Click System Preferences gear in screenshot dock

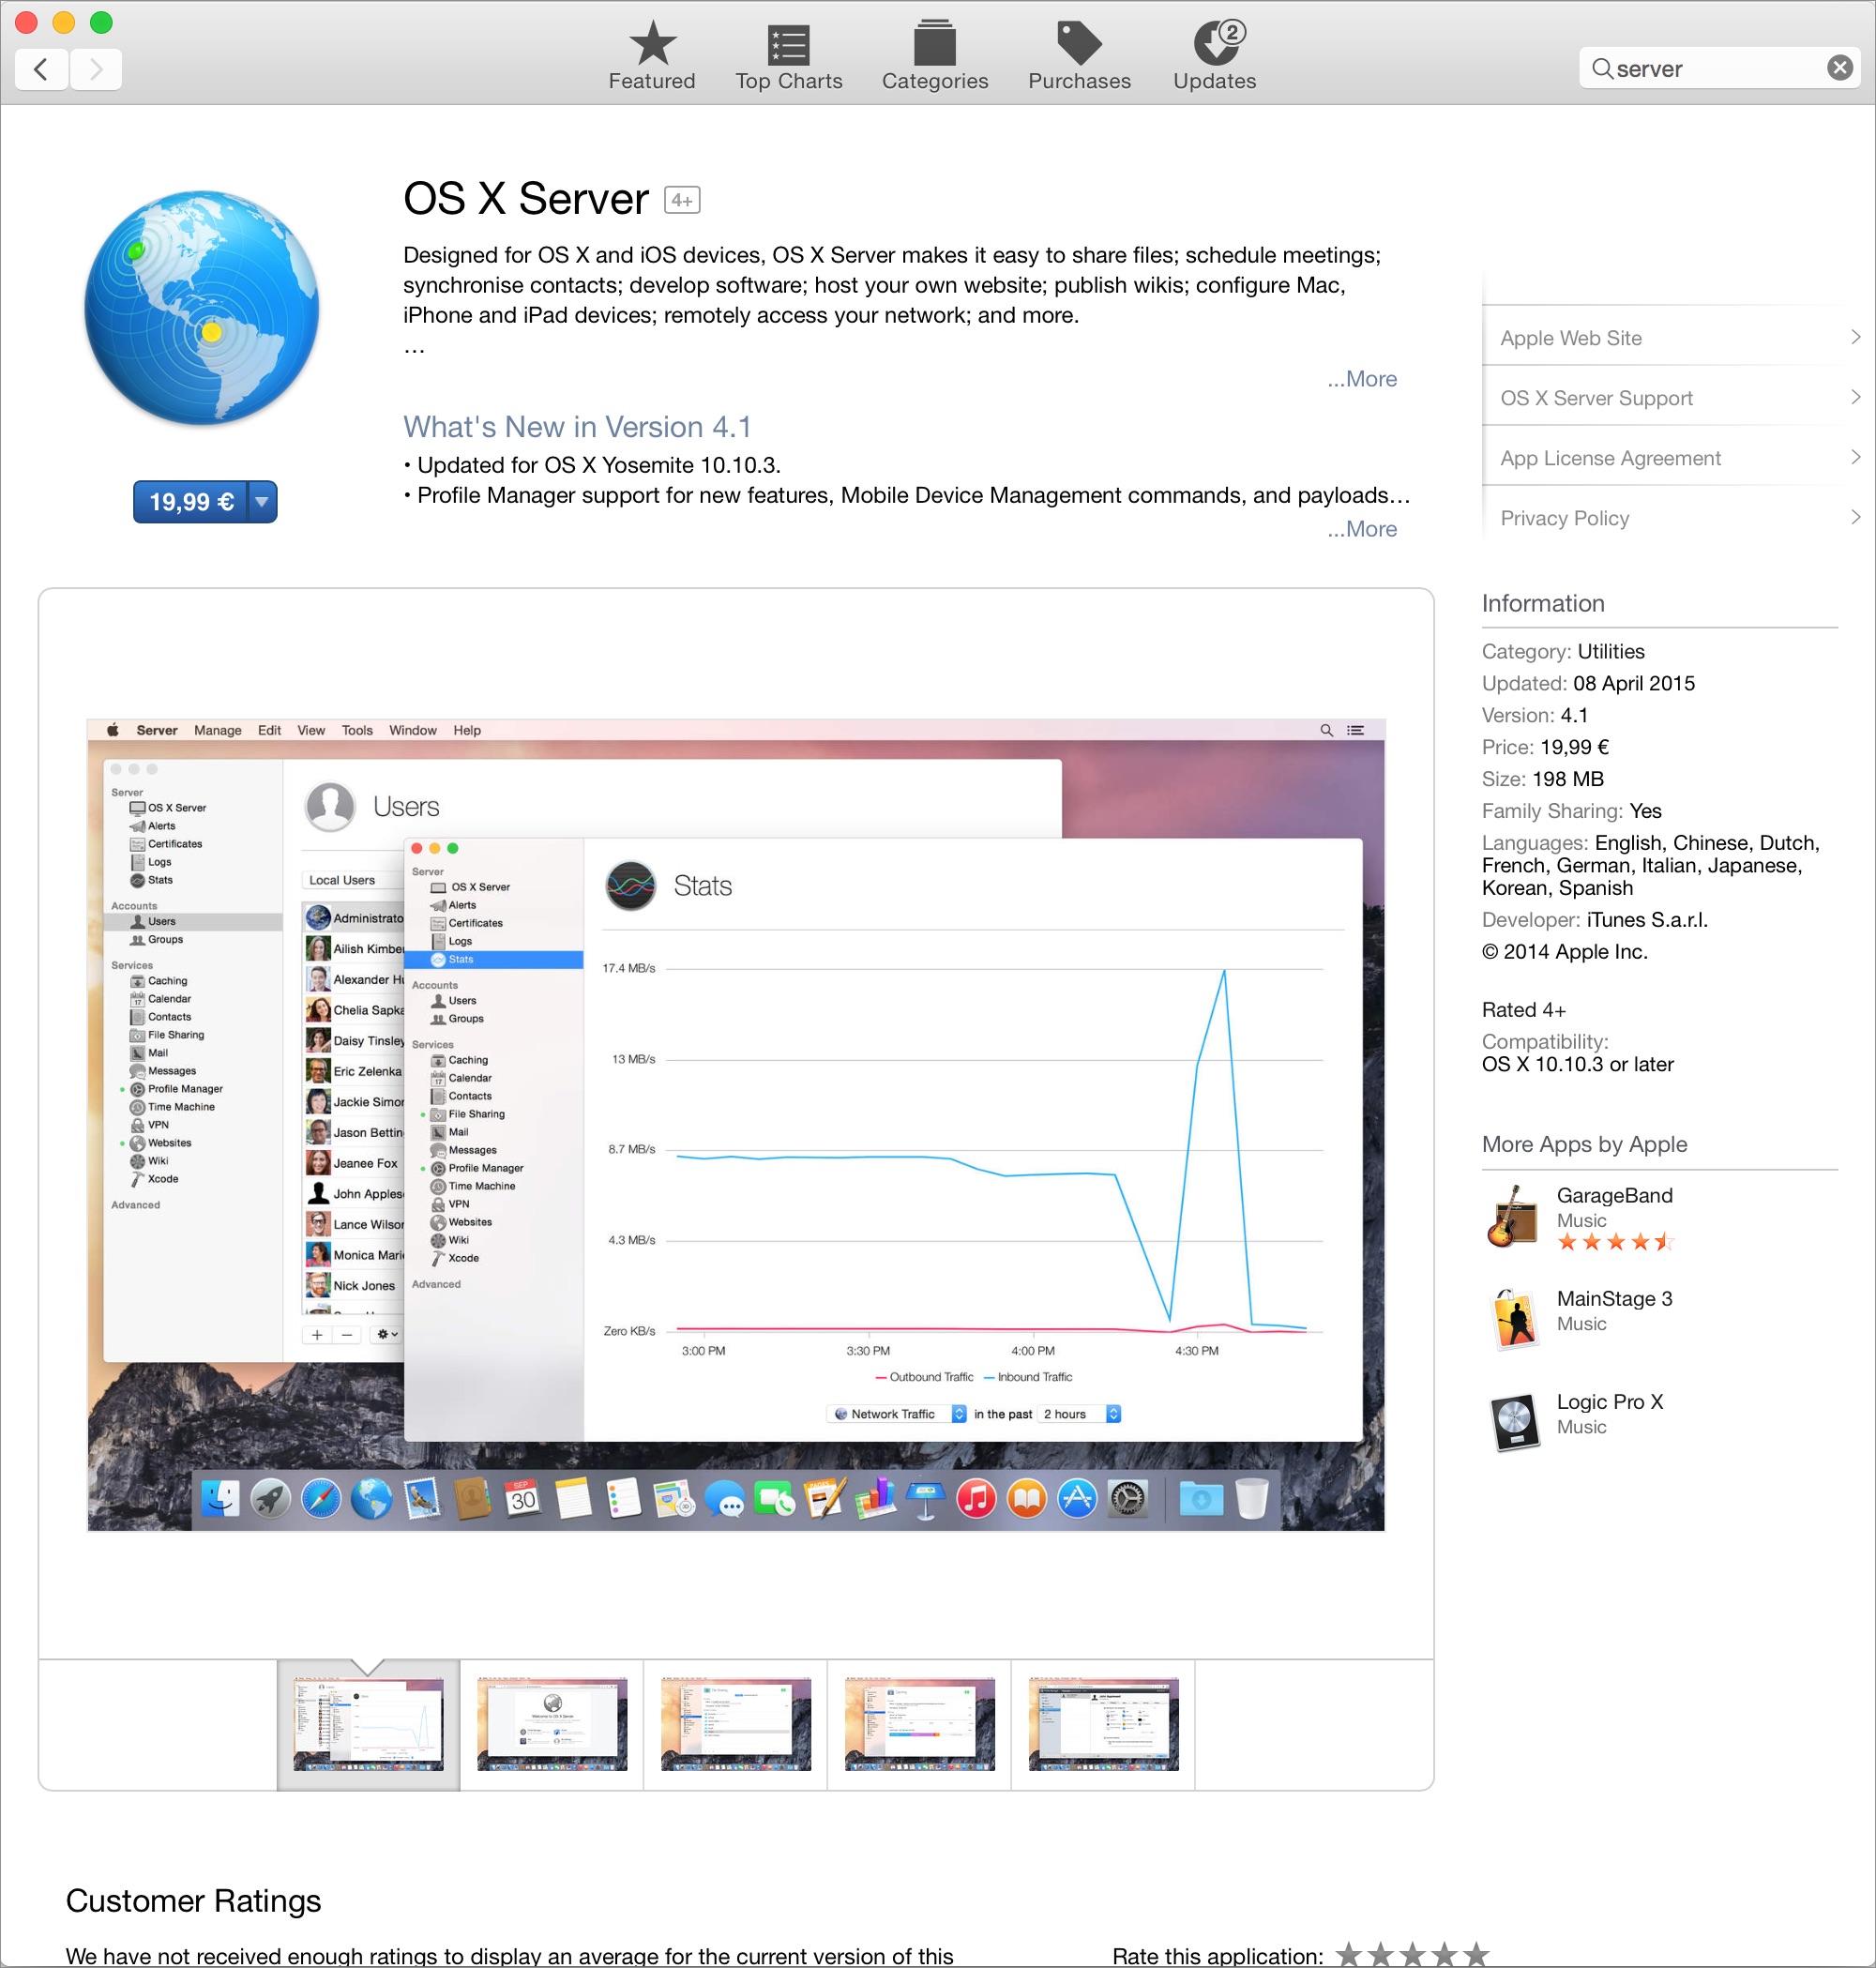click(x=1128, y=1498)
